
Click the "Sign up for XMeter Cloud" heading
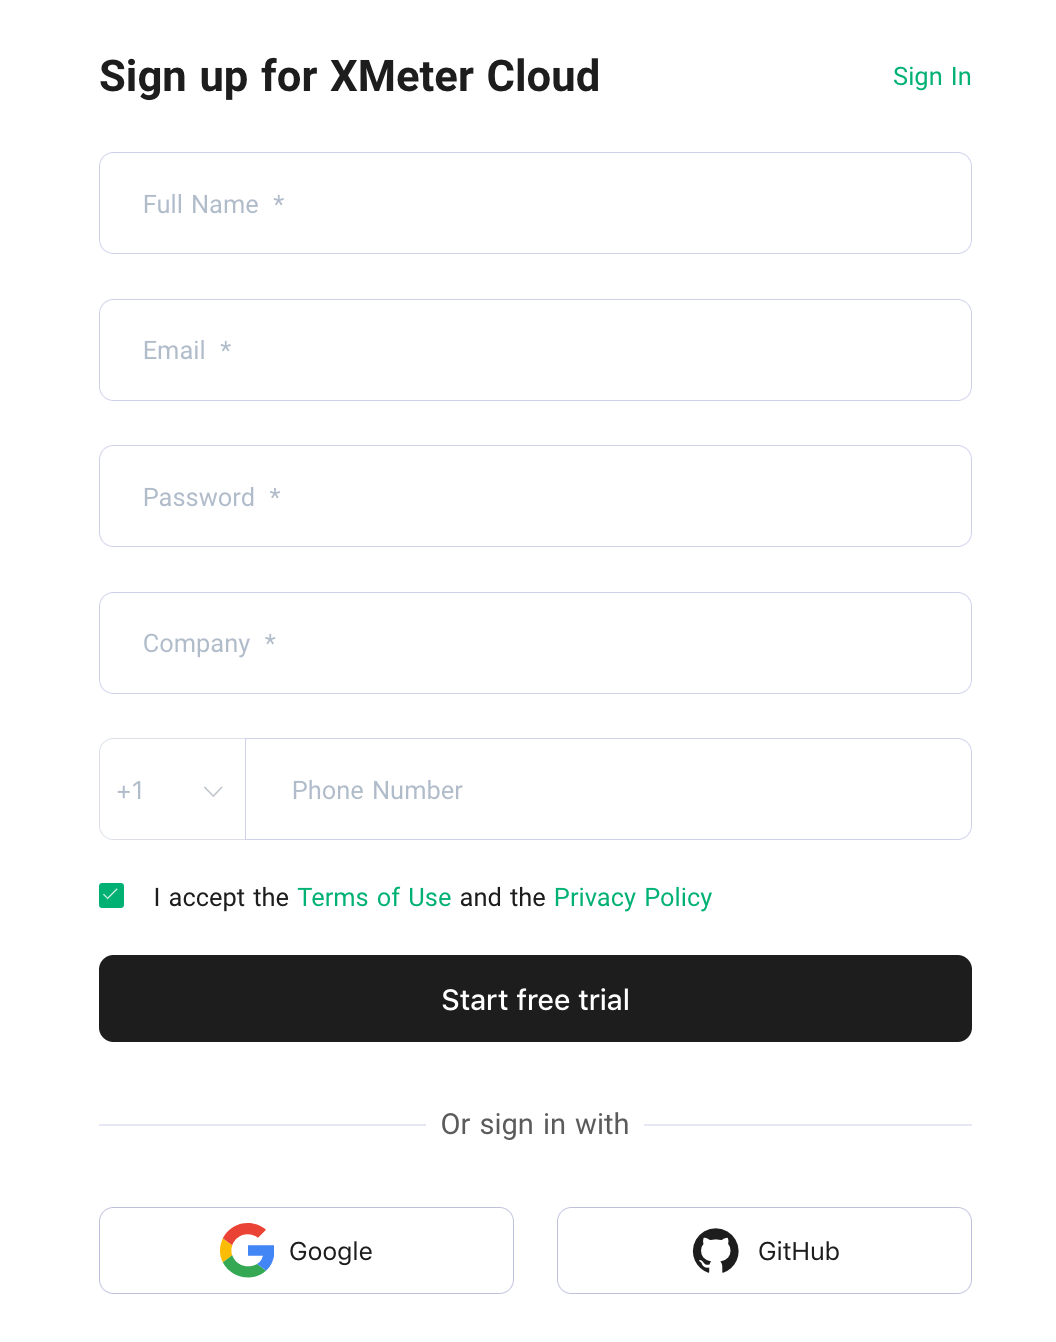(349, 77)
